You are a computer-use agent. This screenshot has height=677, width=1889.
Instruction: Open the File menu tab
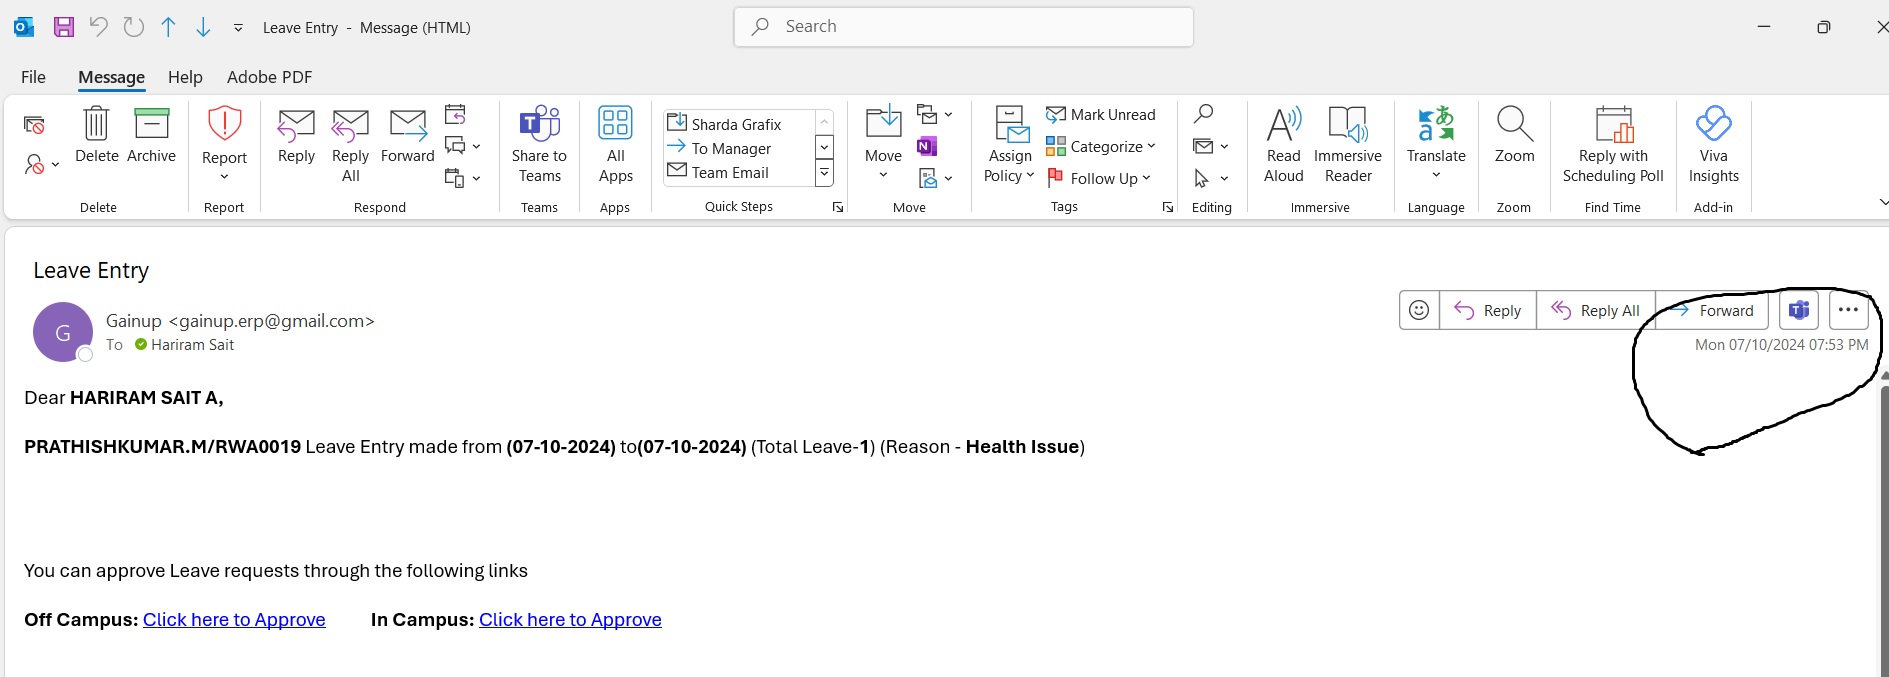33,77
